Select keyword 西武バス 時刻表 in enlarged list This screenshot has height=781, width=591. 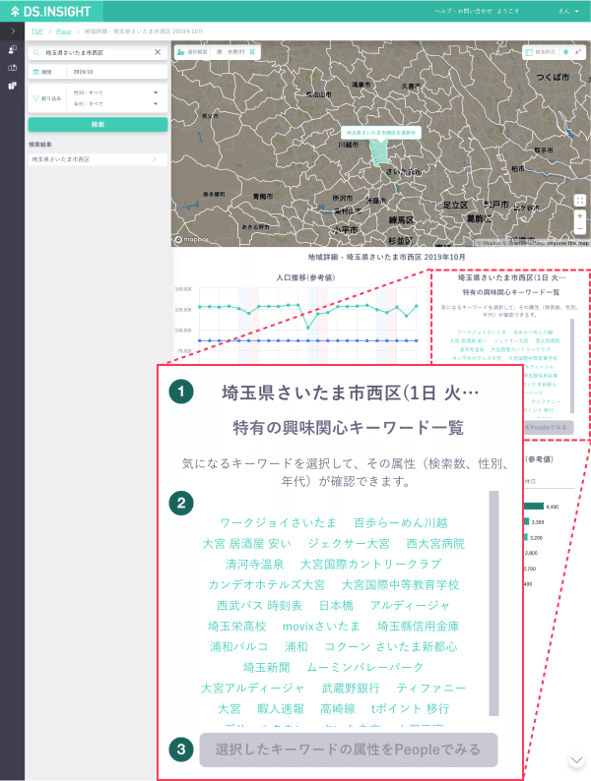(259, 605)
